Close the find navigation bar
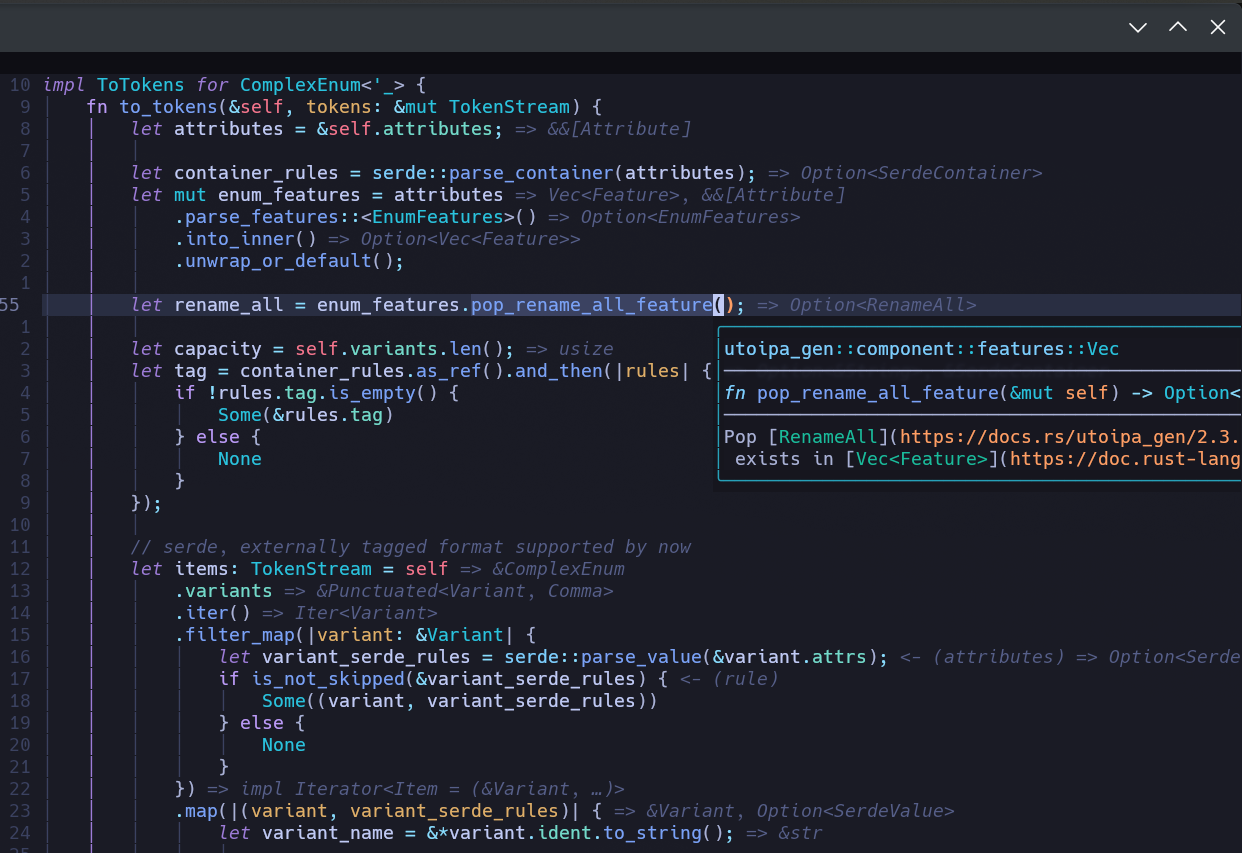The image size is (1242, 853). pyautogui.click(x=1218, y=27)
